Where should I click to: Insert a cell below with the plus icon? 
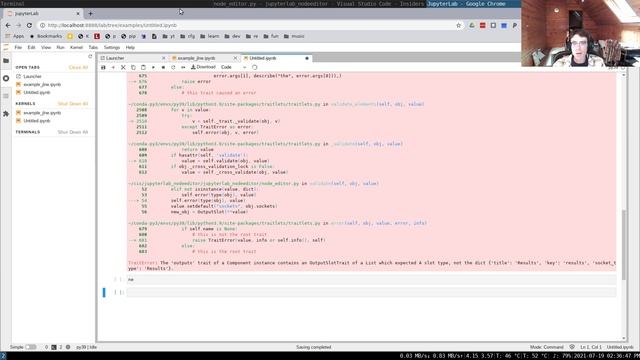click(113, 67)
